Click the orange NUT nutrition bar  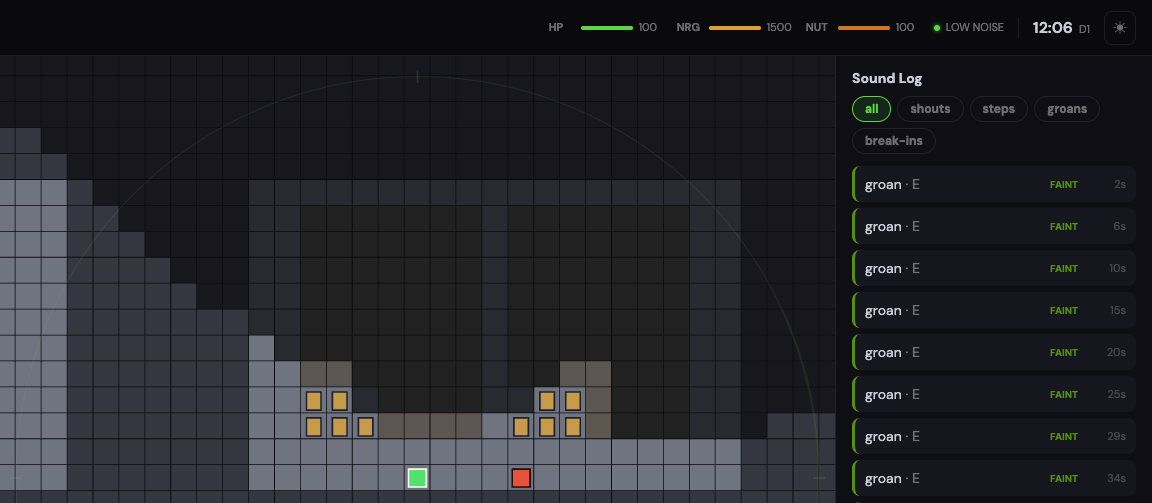click(x=864, y=28)
